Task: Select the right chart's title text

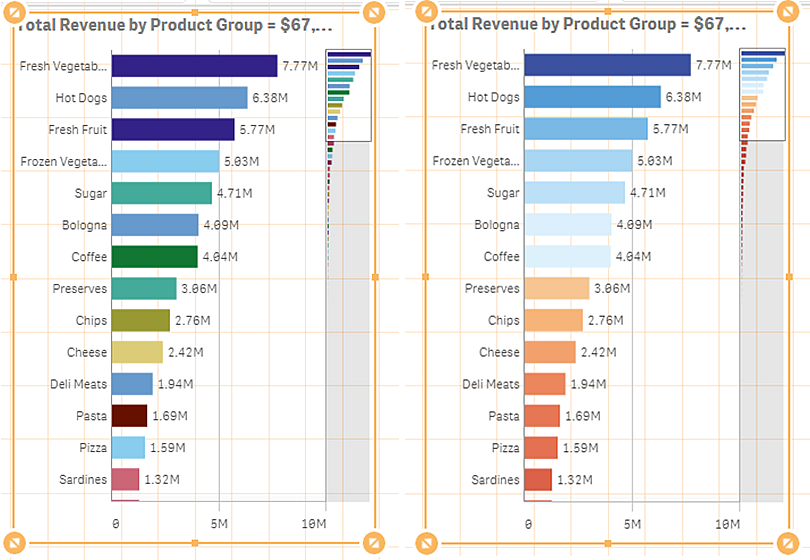Action: pyautogui.click(x=588, y=24)
